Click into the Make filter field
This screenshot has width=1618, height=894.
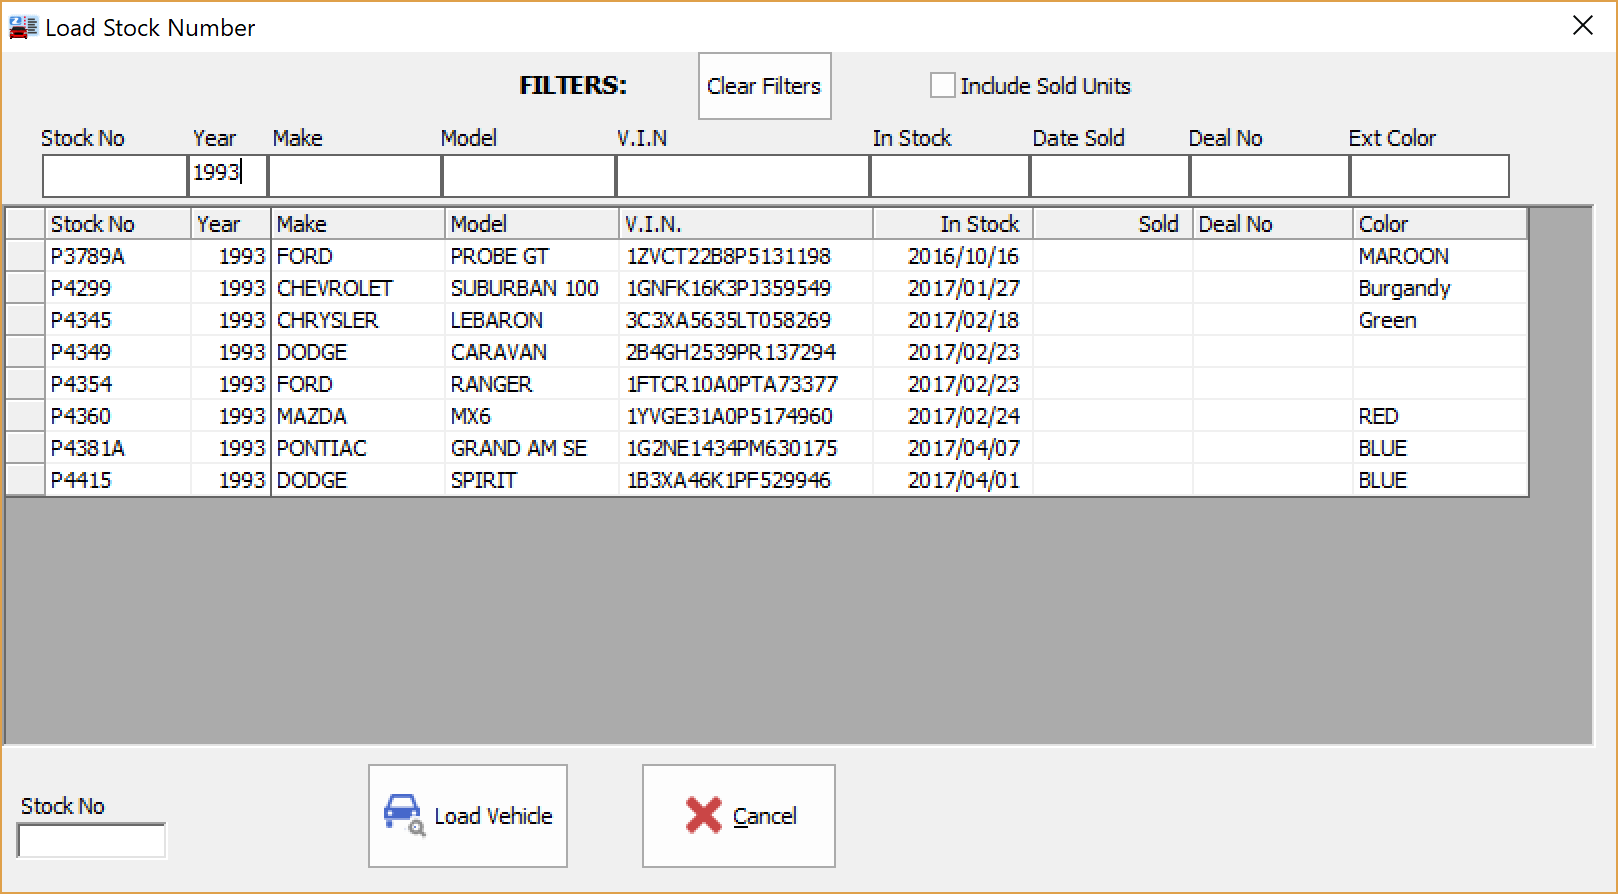click(354, 176)
